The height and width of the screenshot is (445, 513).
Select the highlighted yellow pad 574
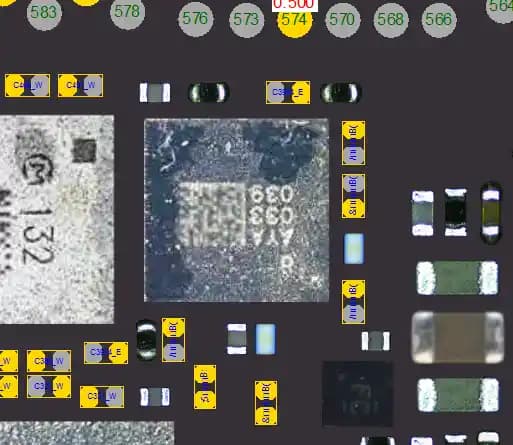[x=295, y=22]
